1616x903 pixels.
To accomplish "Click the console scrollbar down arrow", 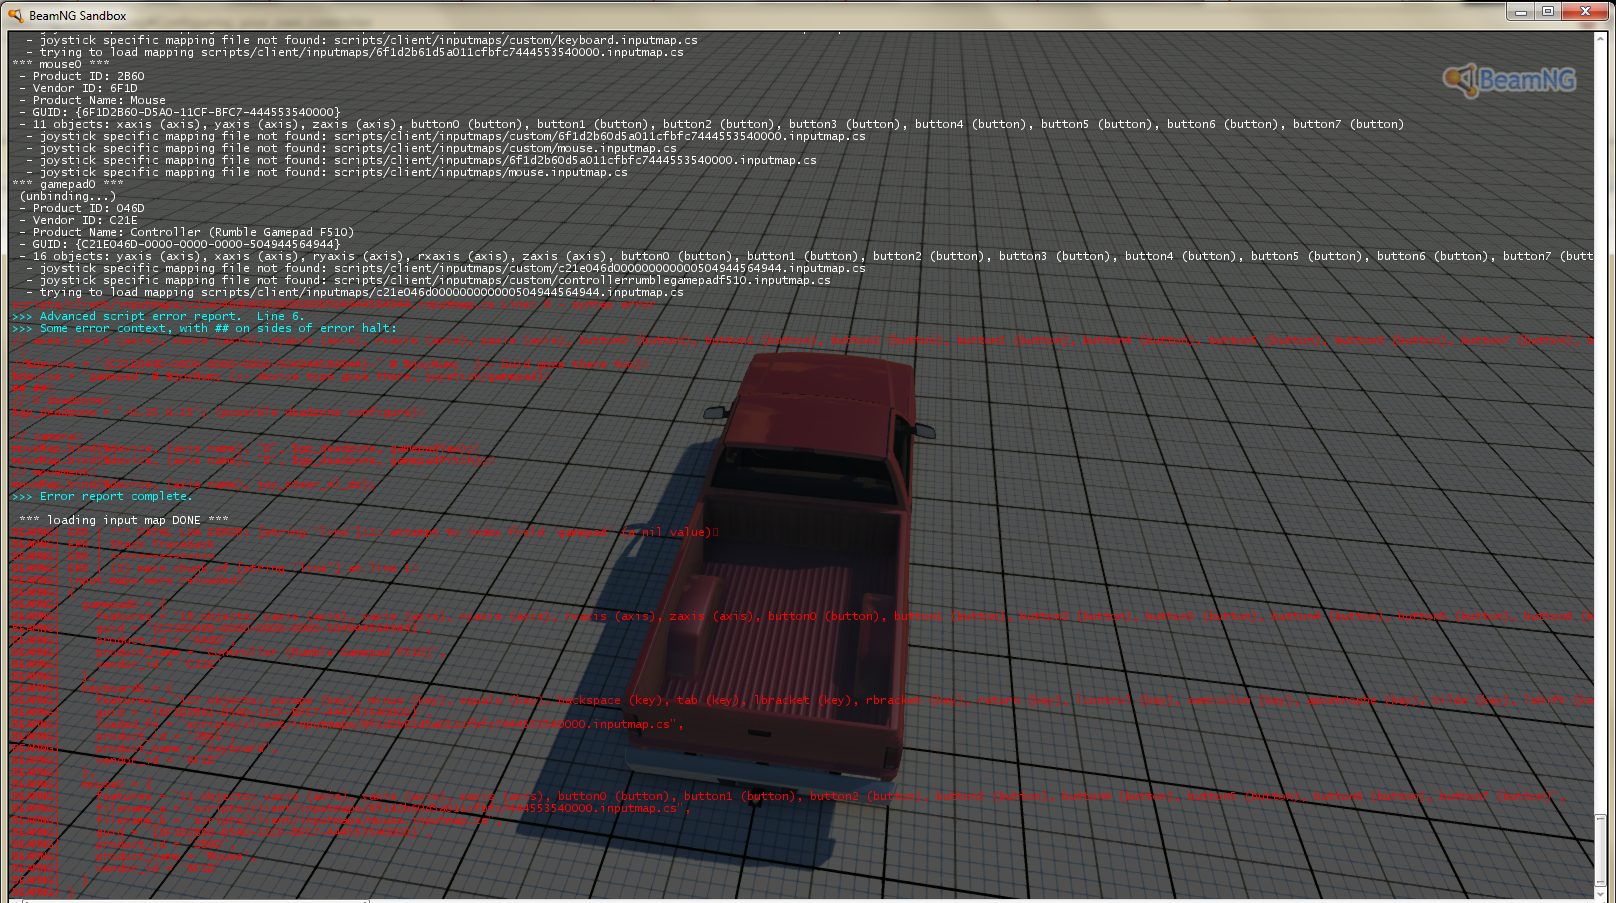I will pos(1600,893).
